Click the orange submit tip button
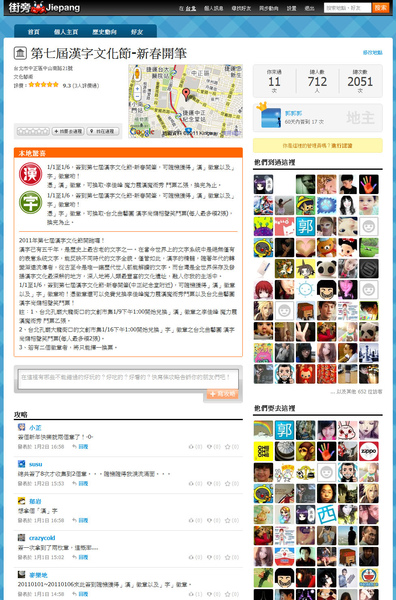396x600 pixels. 223,394
